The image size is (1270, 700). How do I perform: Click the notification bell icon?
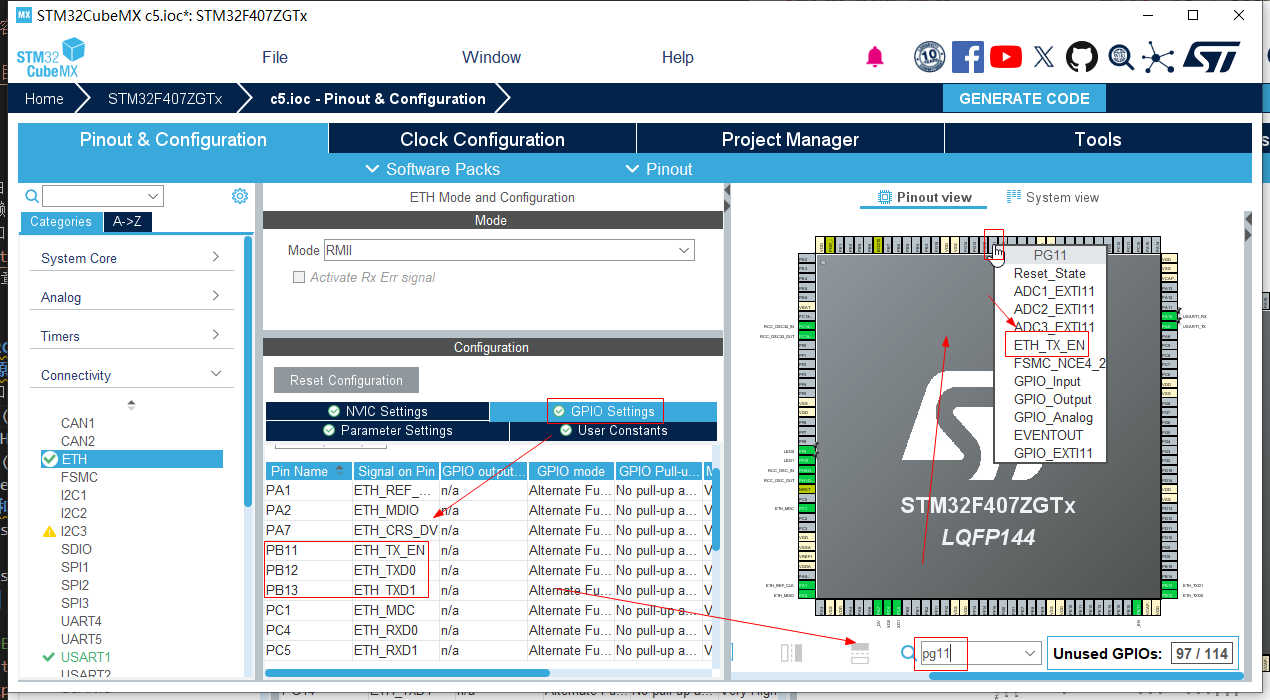coord(875,57)
